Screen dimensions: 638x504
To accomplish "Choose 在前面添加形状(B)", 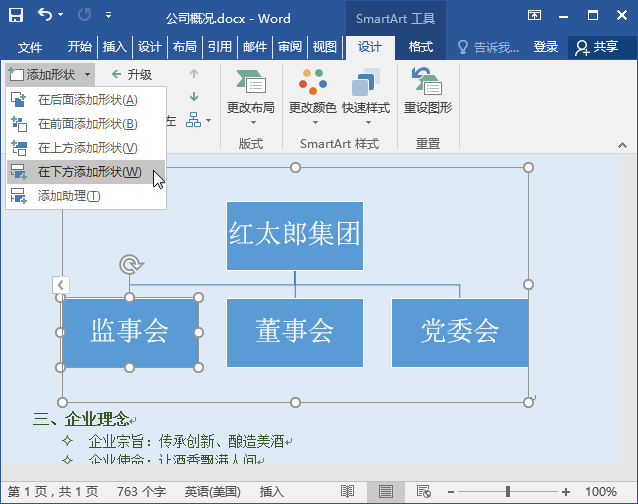I will (86, 124).
